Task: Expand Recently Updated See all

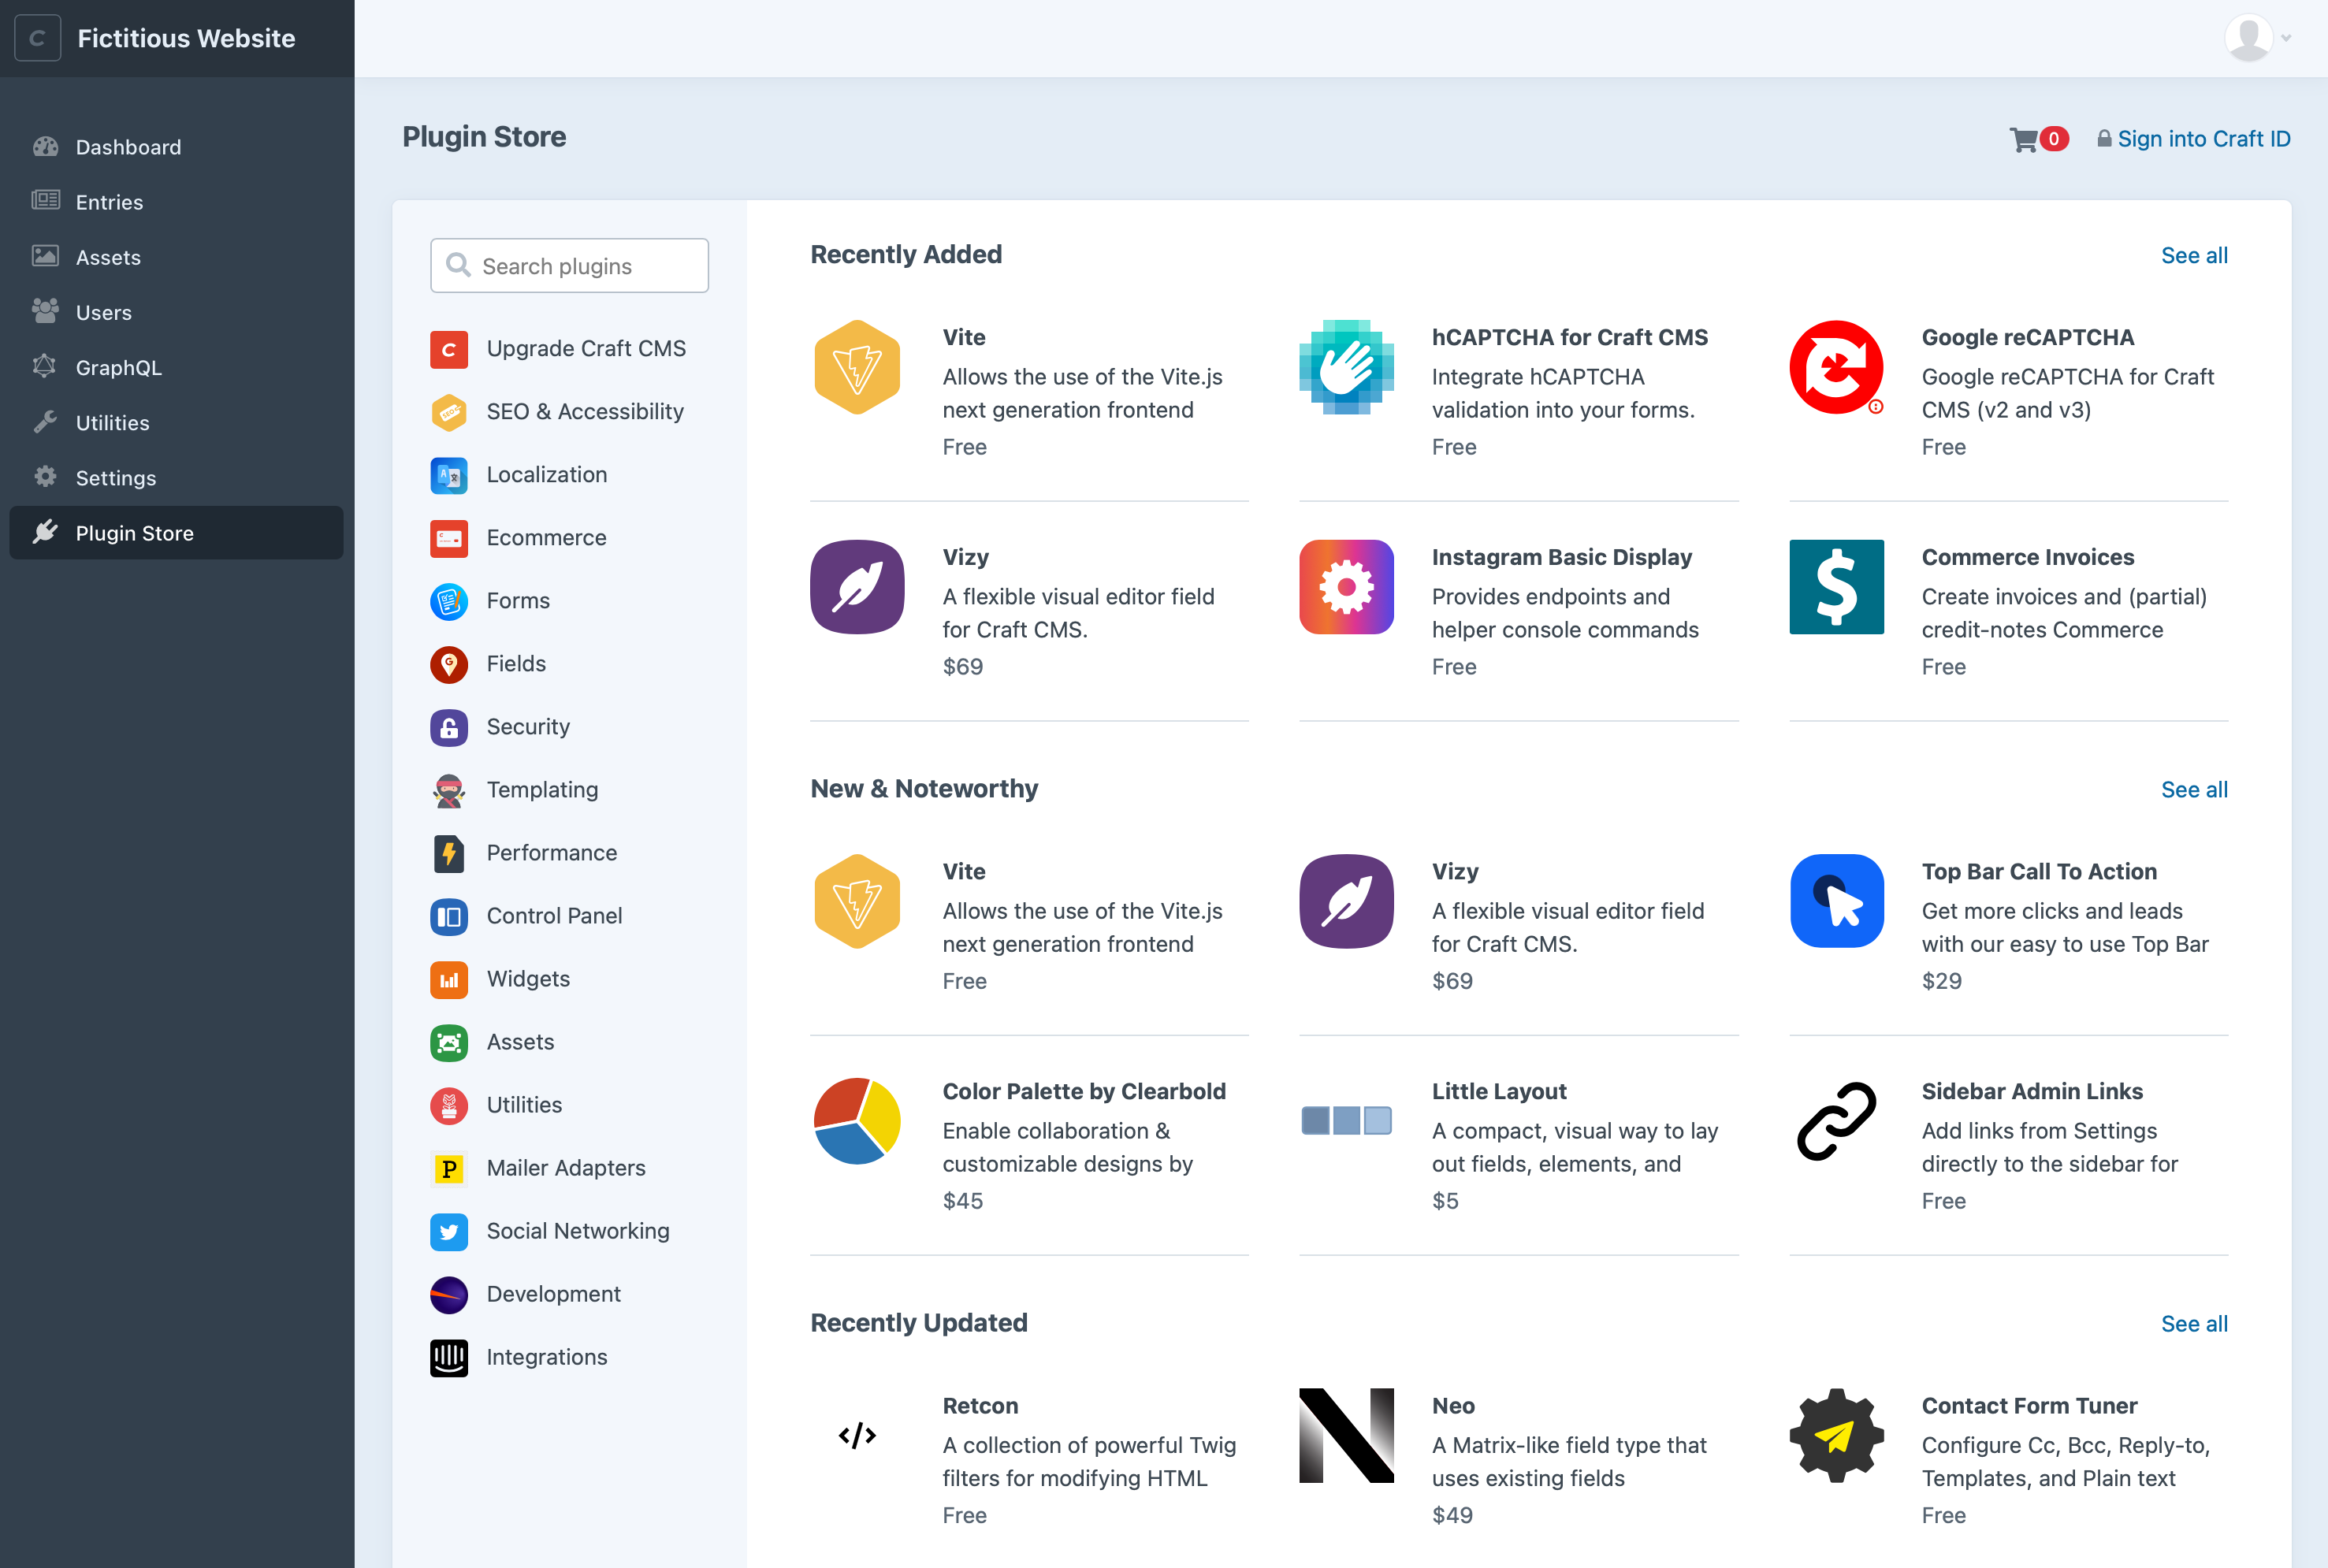Action: [2195, 1323]
